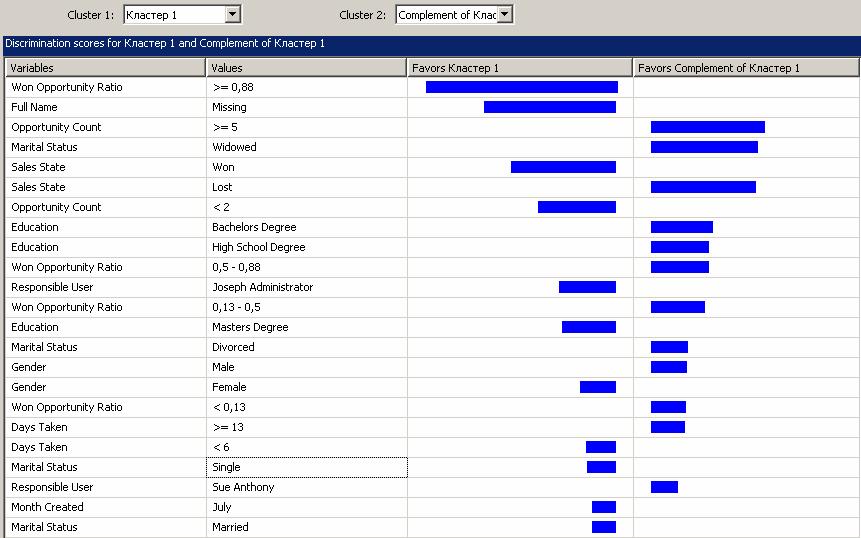Click the blue bar in the Sales State Lost row
Viewport: 861px width, 538px height.
coord(703,187)
